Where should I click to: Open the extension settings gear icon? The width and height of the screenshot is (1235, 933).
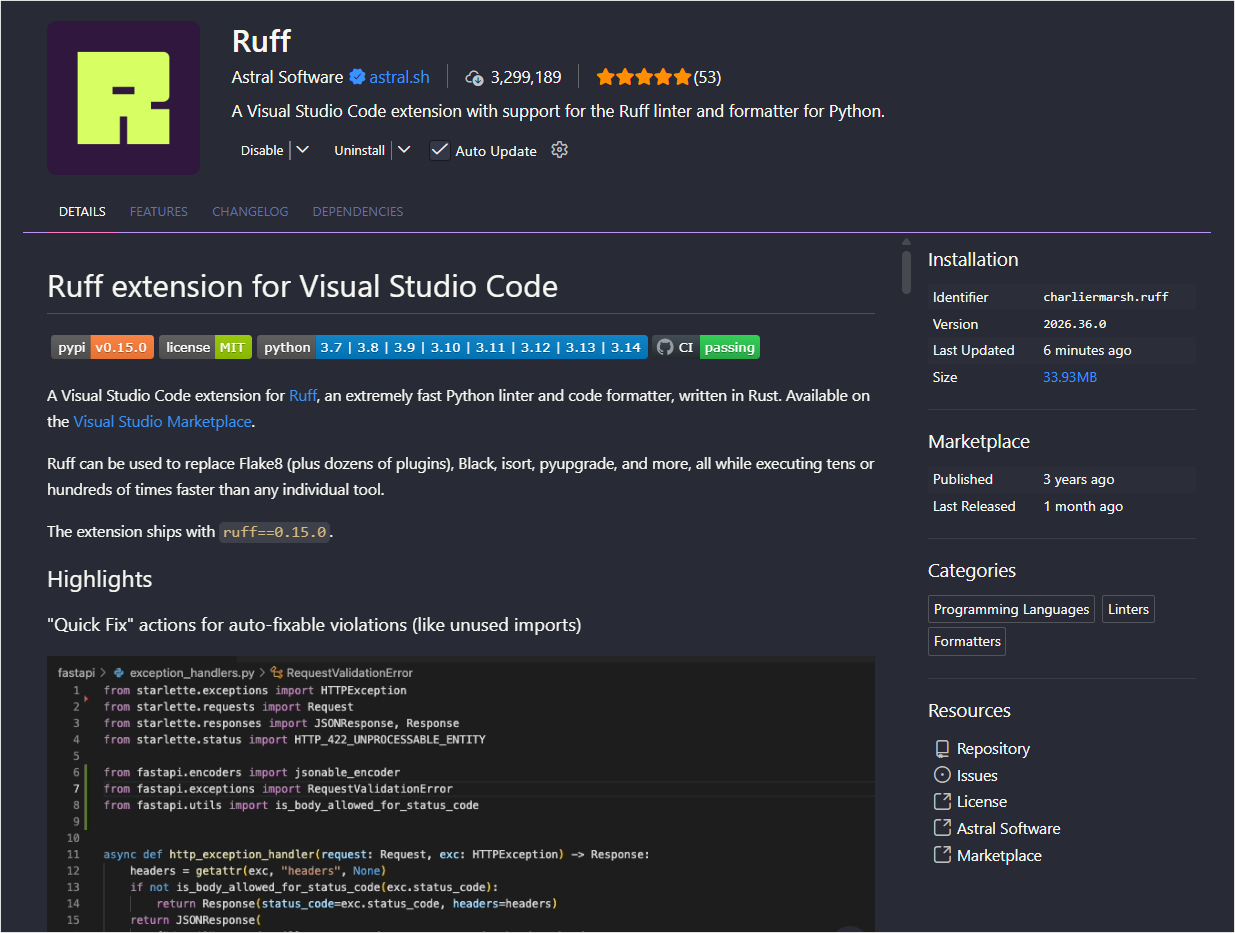[560, 150]
